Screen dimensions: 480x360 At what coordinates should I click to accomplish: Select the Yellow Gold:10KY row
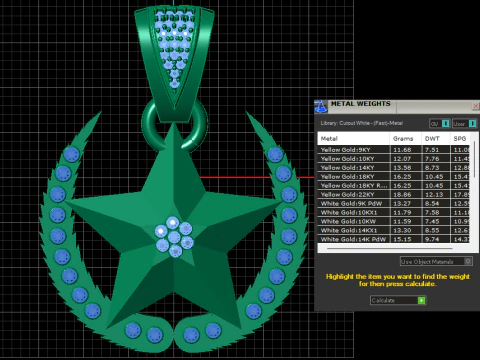point(394,159)
